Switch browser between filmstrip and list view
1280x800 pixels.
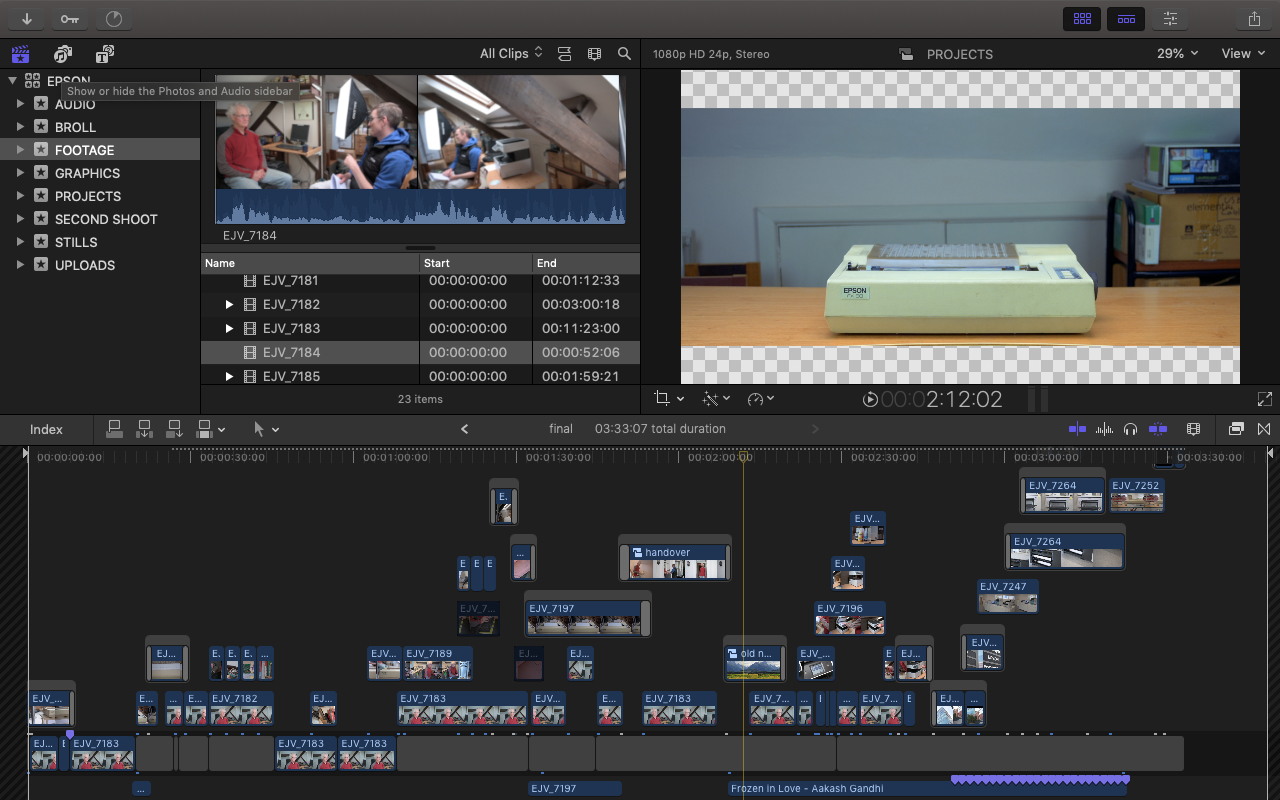(x=595, y=54)
